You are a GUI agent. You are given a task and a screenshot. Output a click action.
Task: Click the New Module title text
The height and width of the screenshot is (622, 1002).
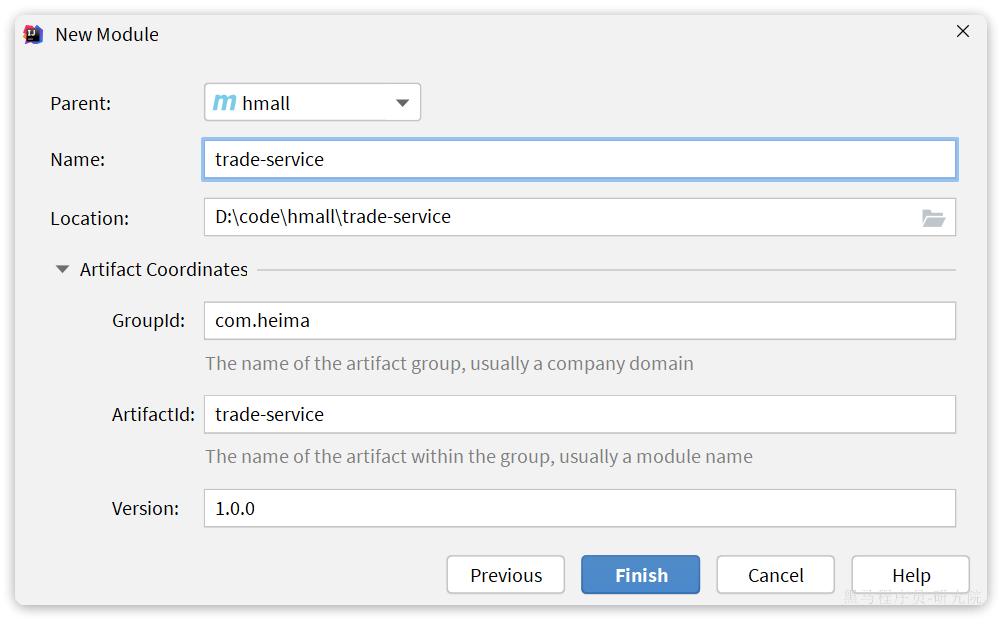pyautogui.click(x=107, y=35)
